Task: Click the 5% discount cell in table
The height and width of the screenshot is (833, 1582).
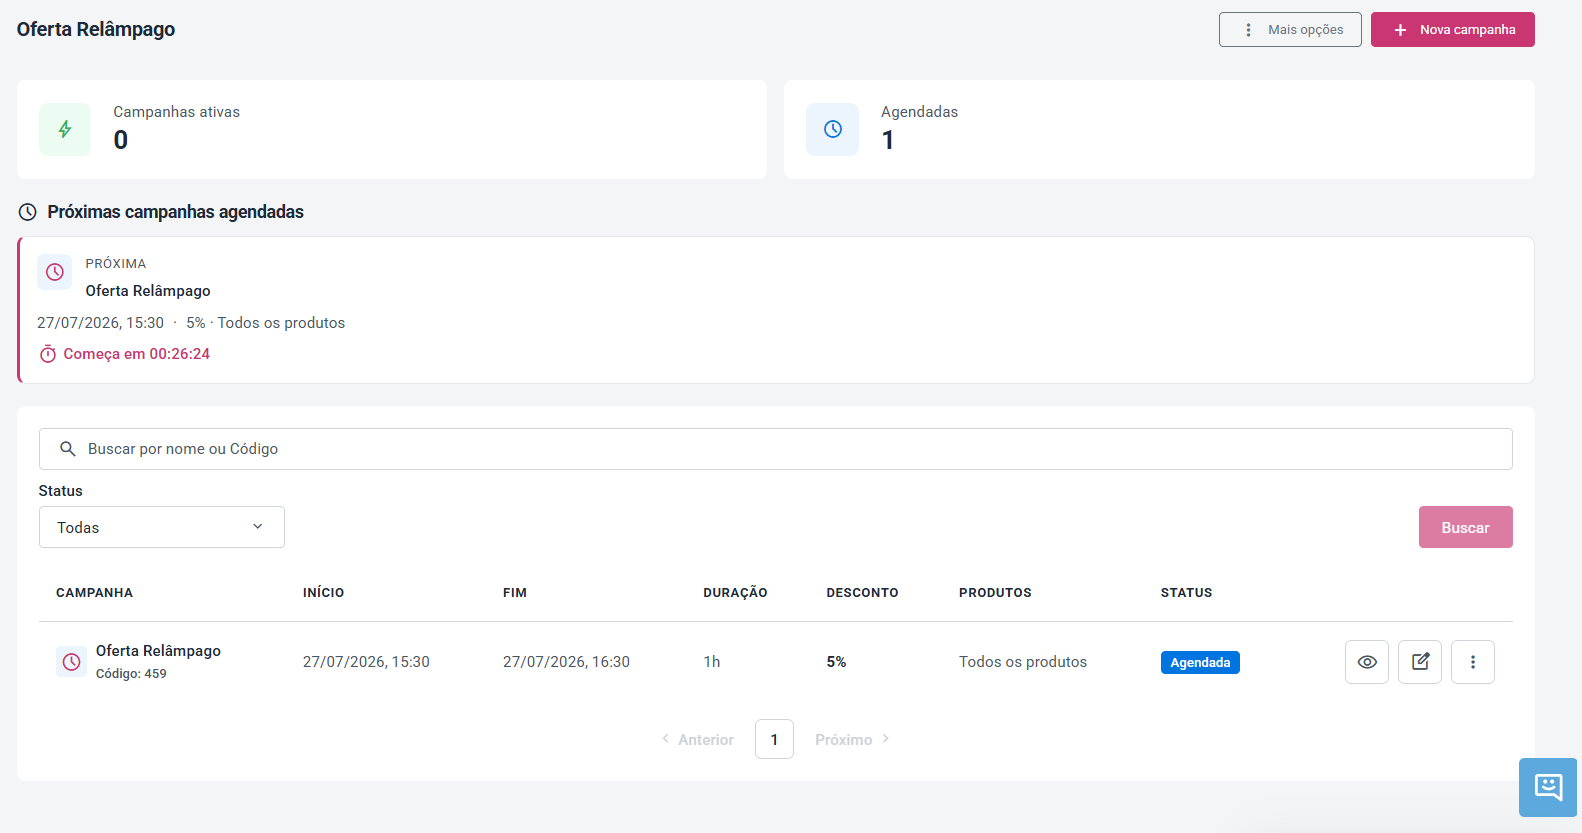Action: pyautogui.click(x=836, y=662)
